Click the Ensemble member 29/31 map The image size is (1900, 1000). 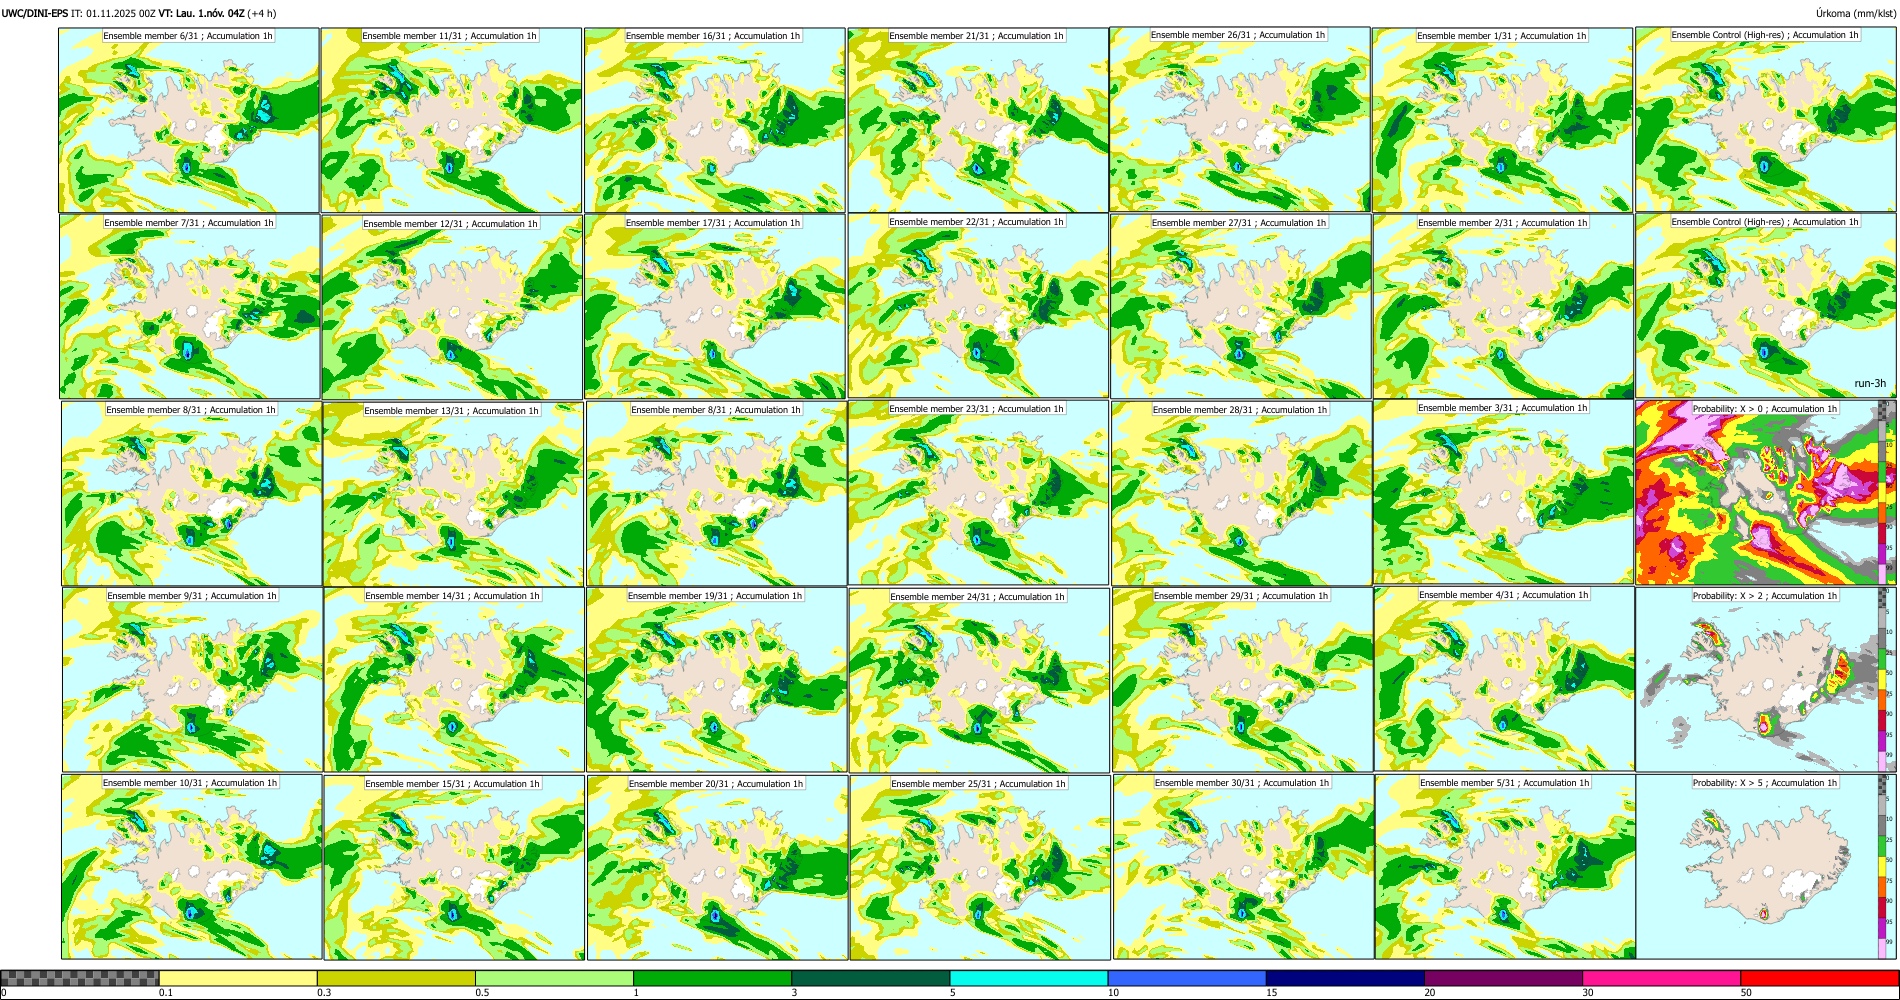tap(1242, 679)
